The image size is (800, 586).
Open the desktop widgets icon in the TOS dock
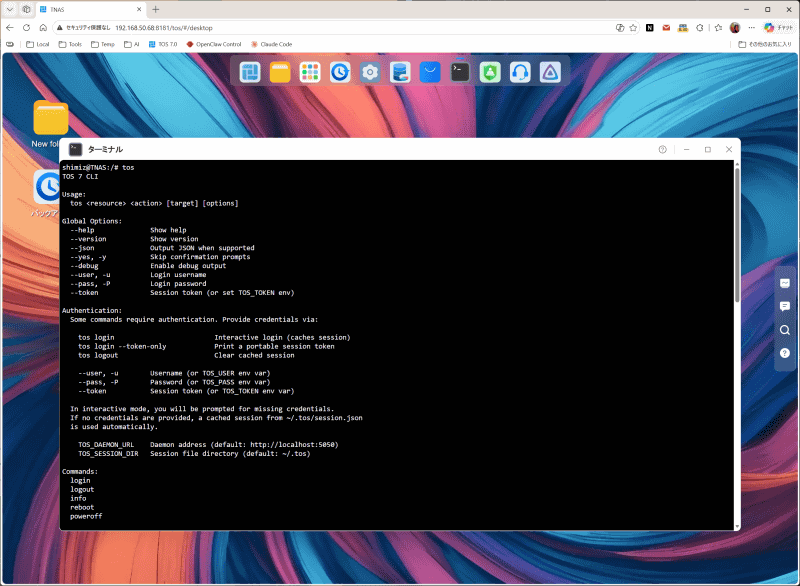[250, 72]
